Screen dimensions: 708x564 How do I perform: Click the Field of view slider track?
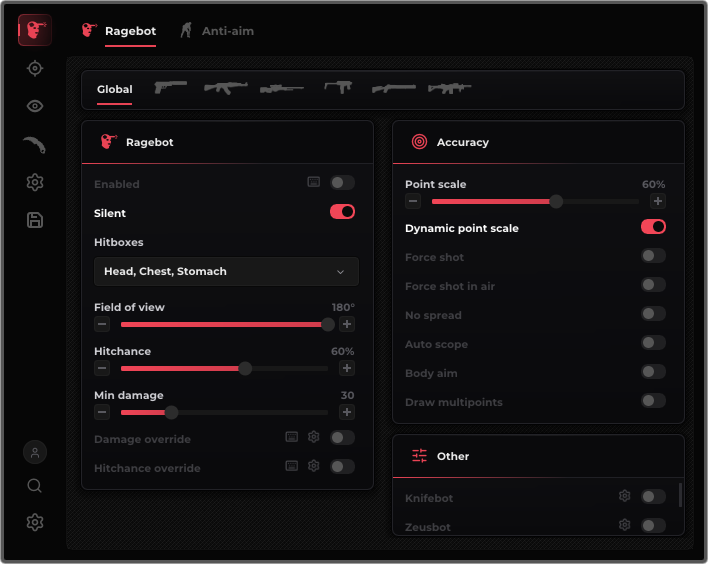coord(224,324)
